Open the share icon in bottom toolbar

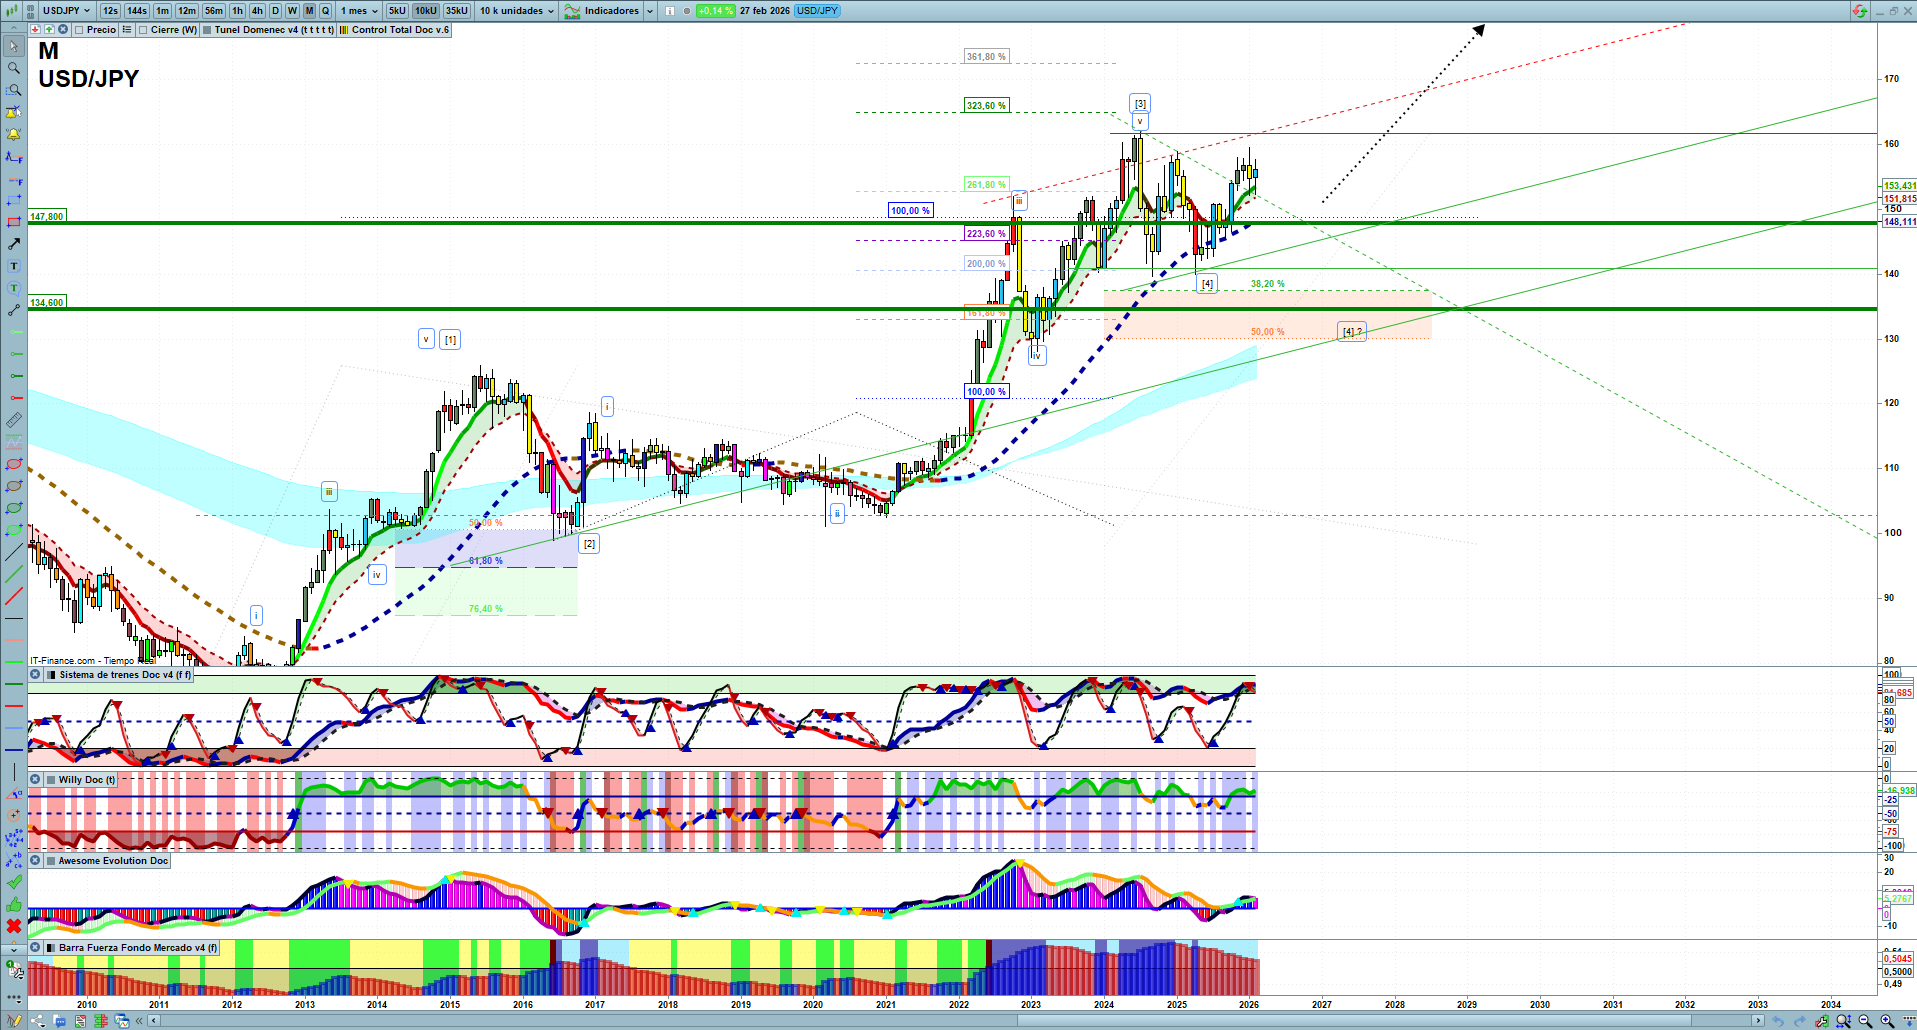pos(38,1021)
